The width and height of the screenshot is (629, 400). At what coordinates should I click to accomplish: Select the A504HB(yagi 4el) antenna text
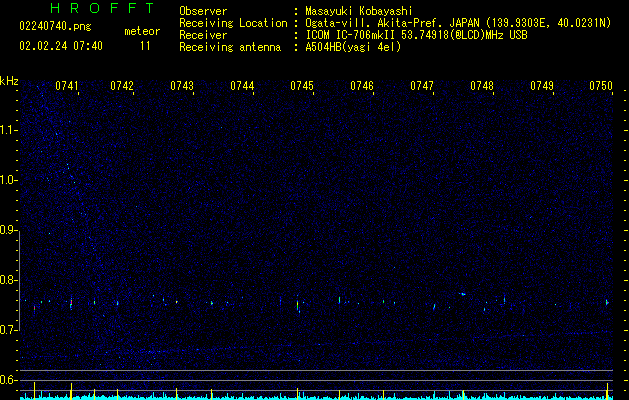point(353,47)
